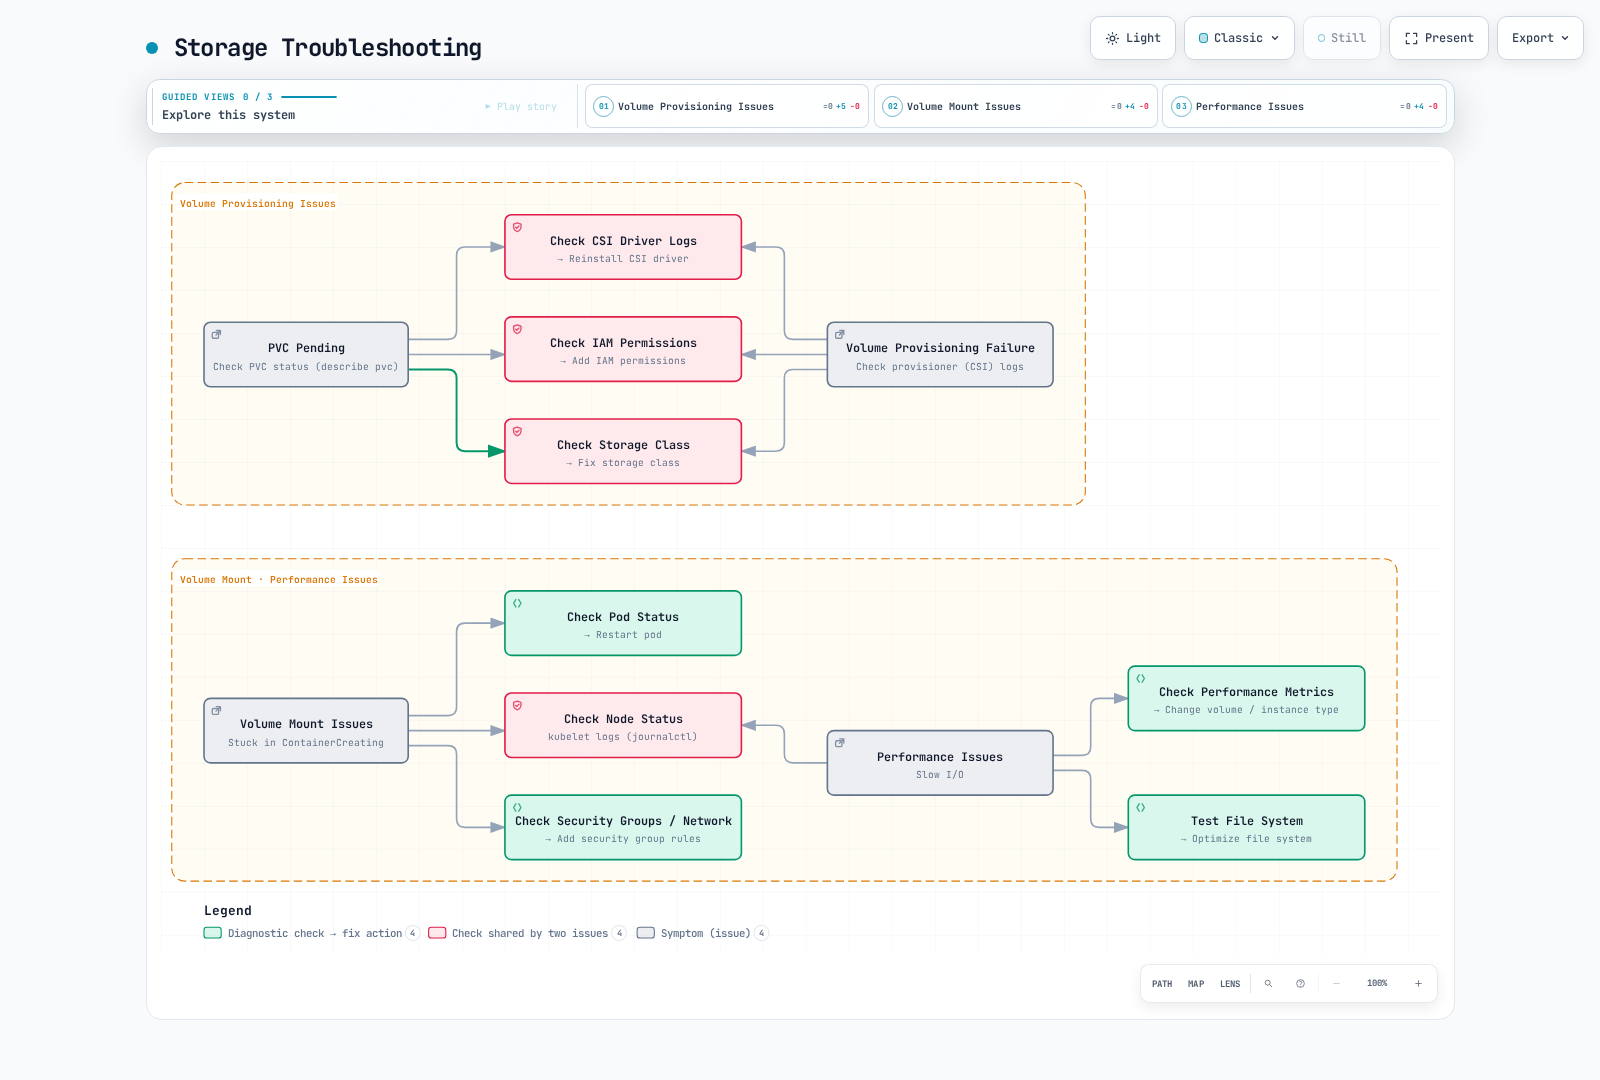
Task: Click the shield icon in Check Node Status
Action: click(517, 705)
